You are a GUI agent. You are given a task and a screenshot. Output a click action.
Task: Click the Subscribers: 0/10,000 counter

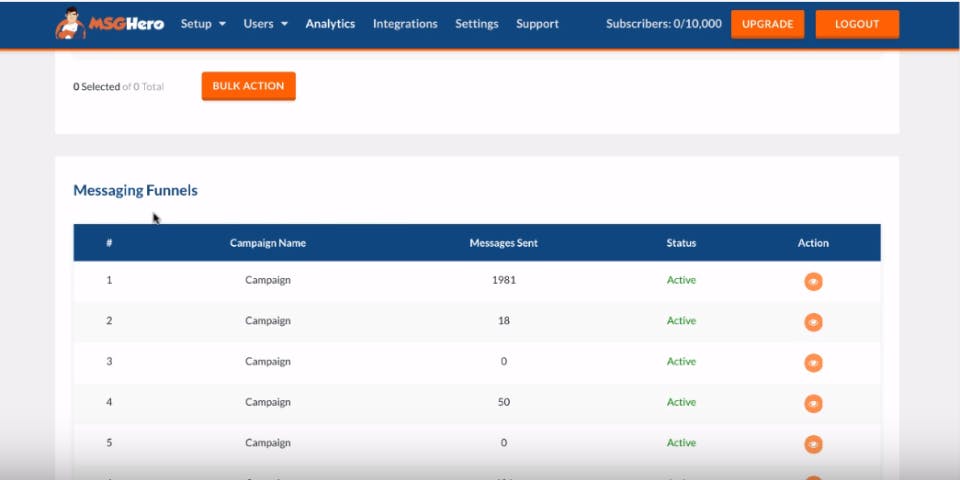(664, 24)
